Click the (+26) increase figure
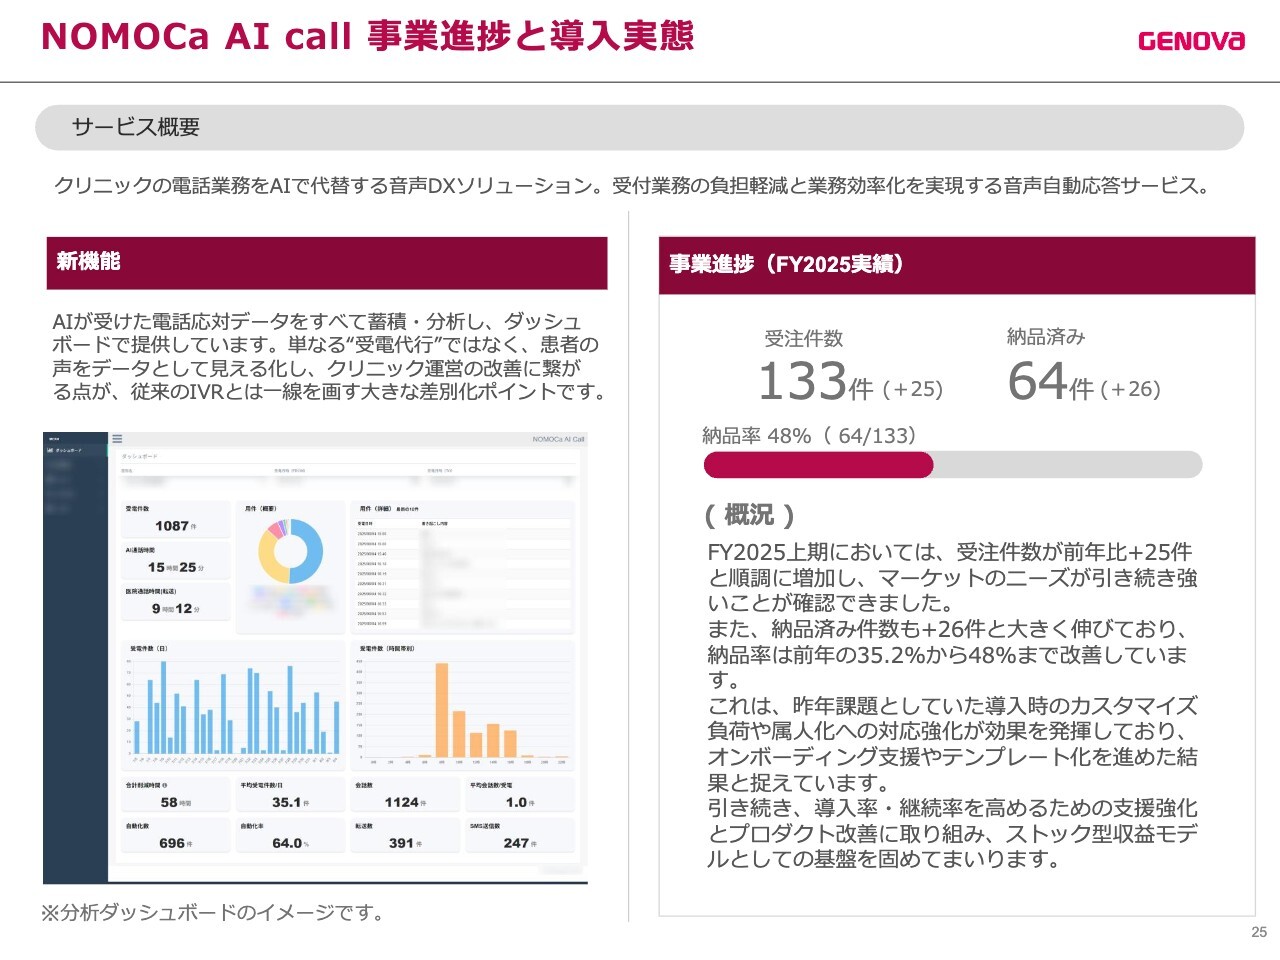Viewport: 1280px width, 960px height. click(1131, 389)
